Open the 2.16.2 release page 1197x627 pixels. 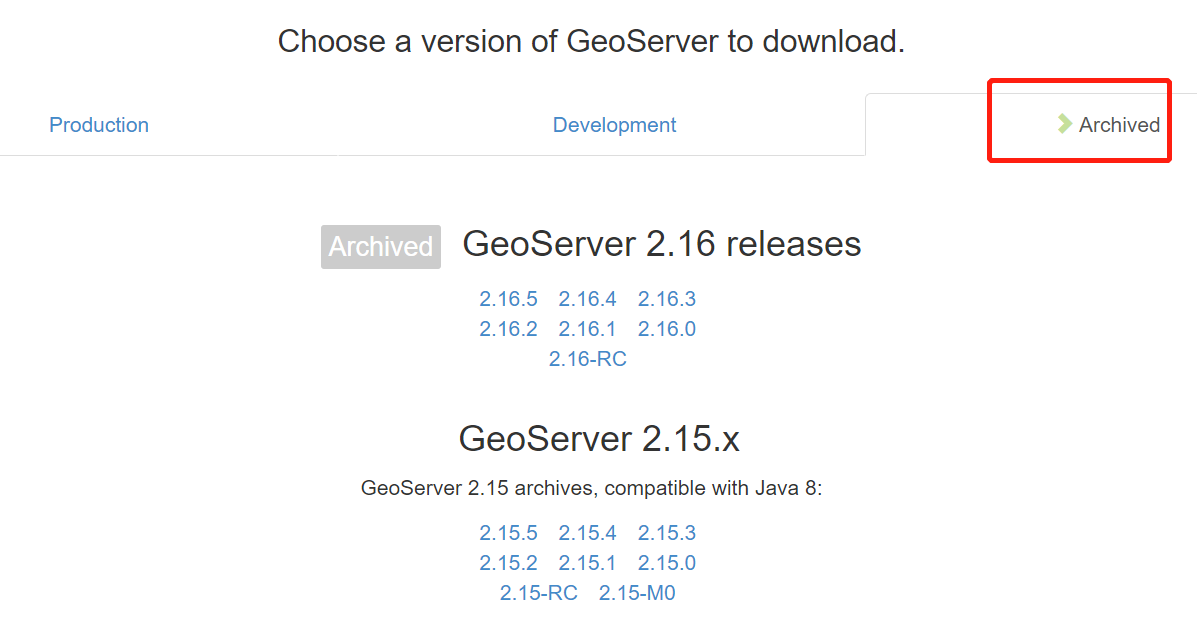tap(508, 328)
